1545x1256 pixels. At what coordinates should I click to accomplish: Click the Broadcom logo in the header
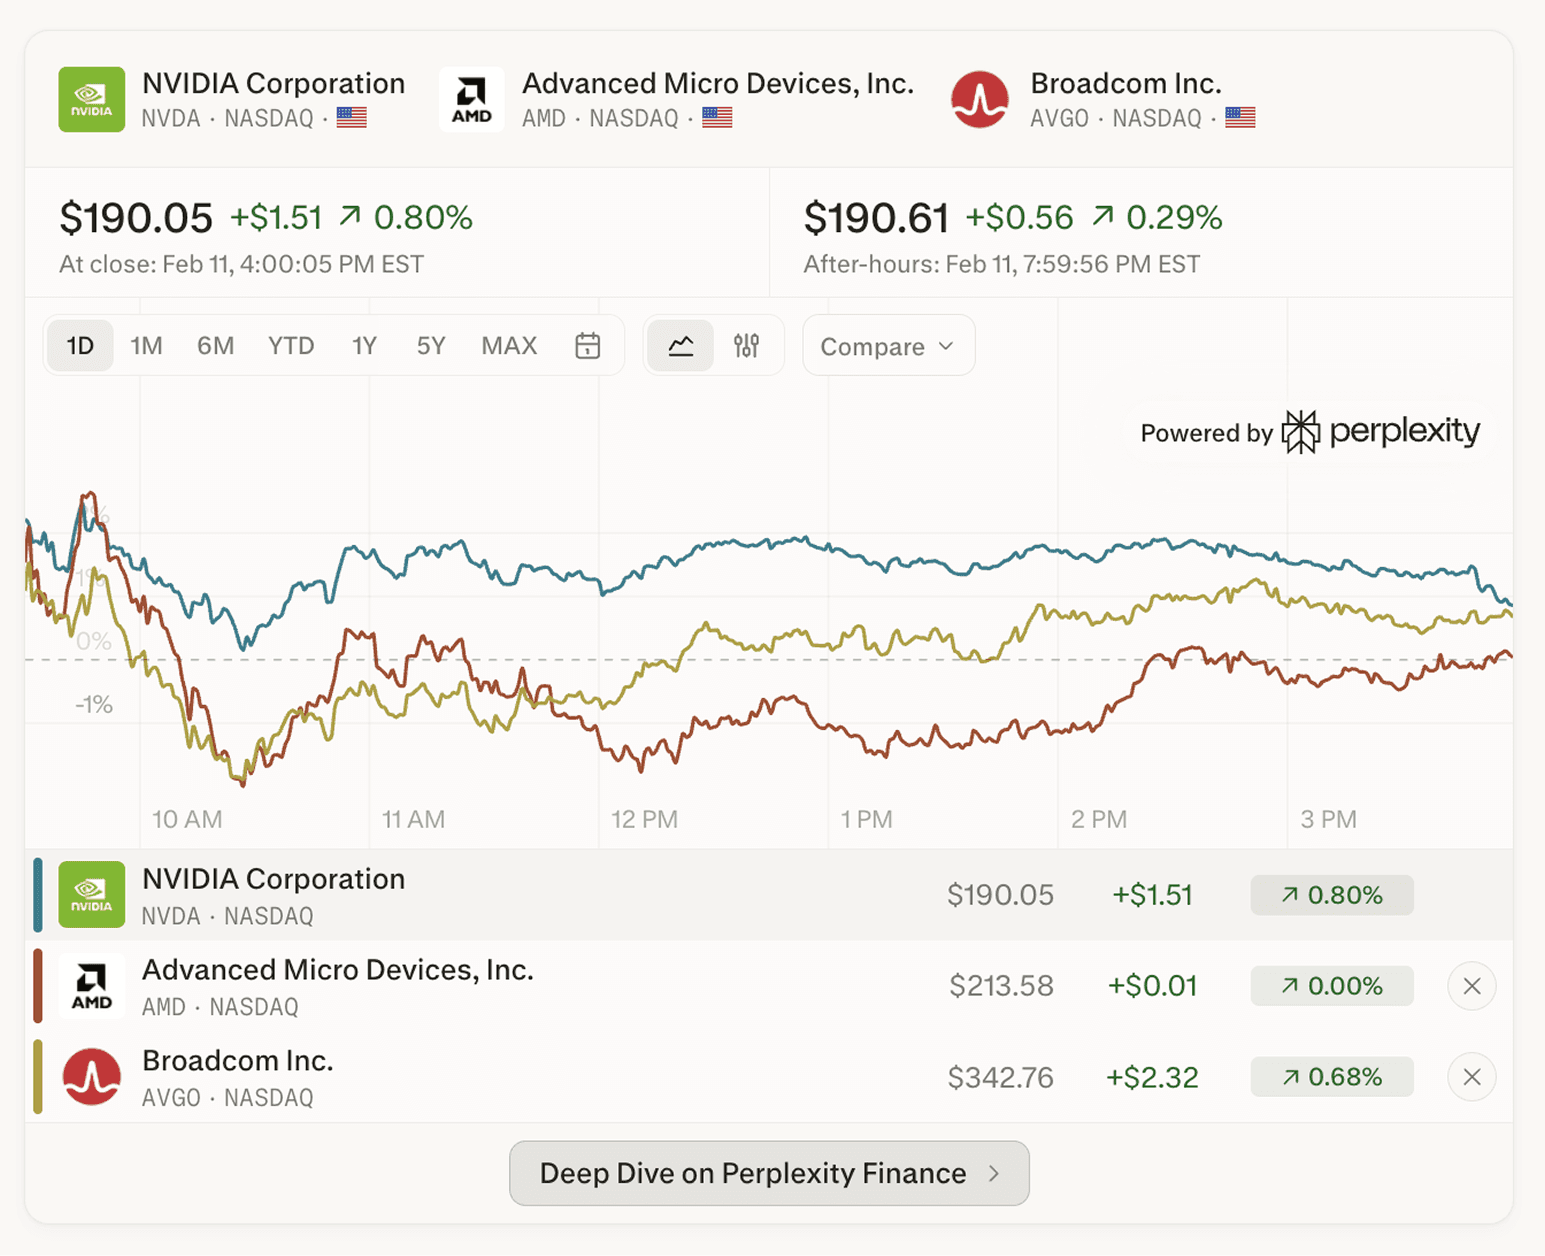979,99
